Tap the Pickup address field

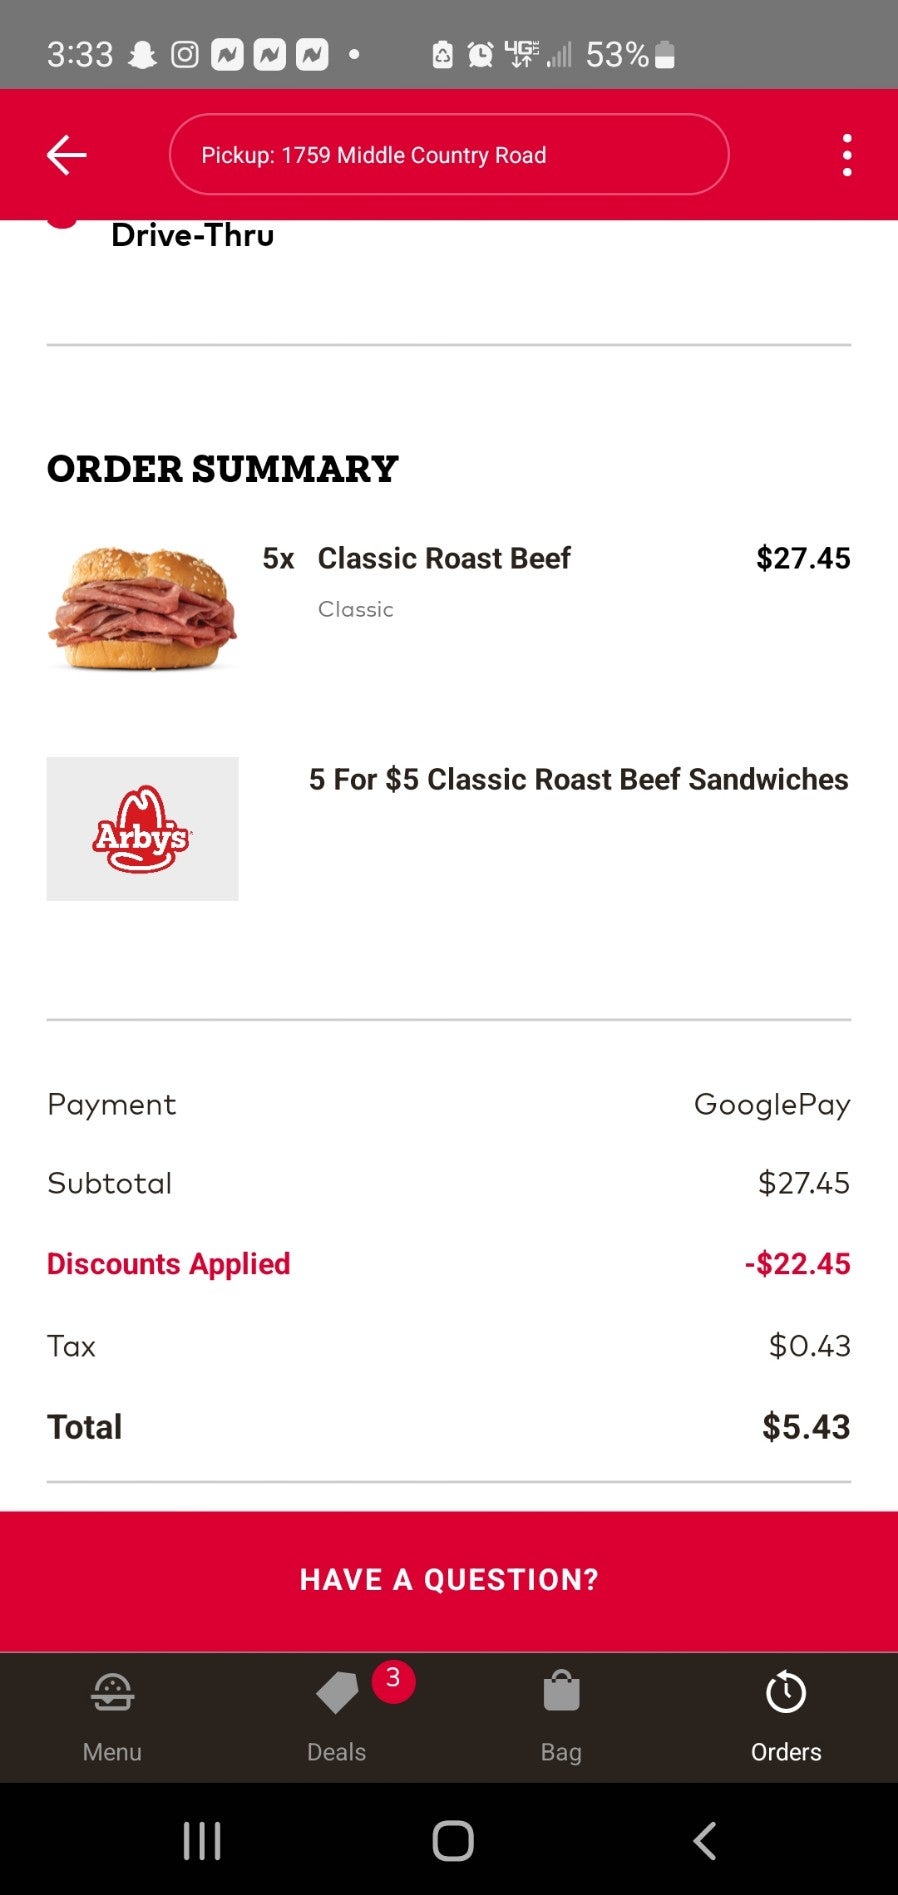coord(449,155)
